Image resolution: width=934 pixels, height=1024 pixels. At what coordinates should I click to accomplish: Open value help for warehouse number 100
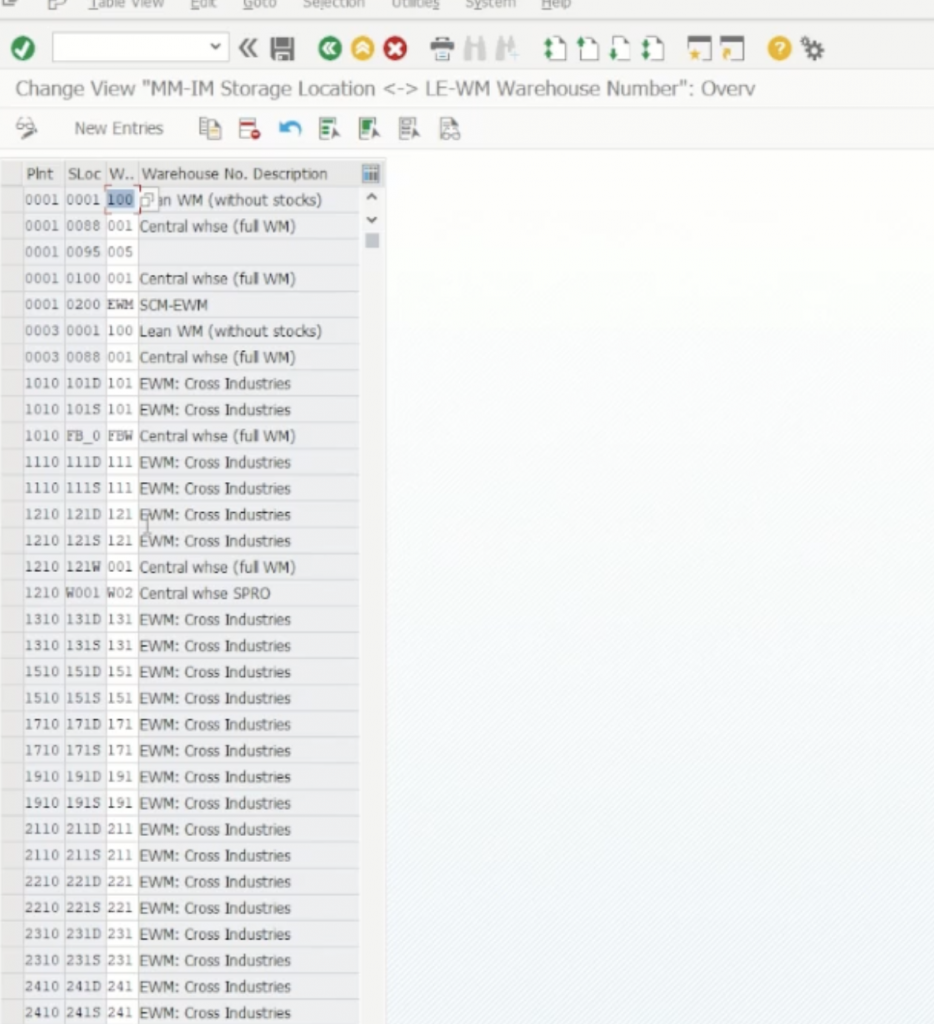[x=147, y=201]
